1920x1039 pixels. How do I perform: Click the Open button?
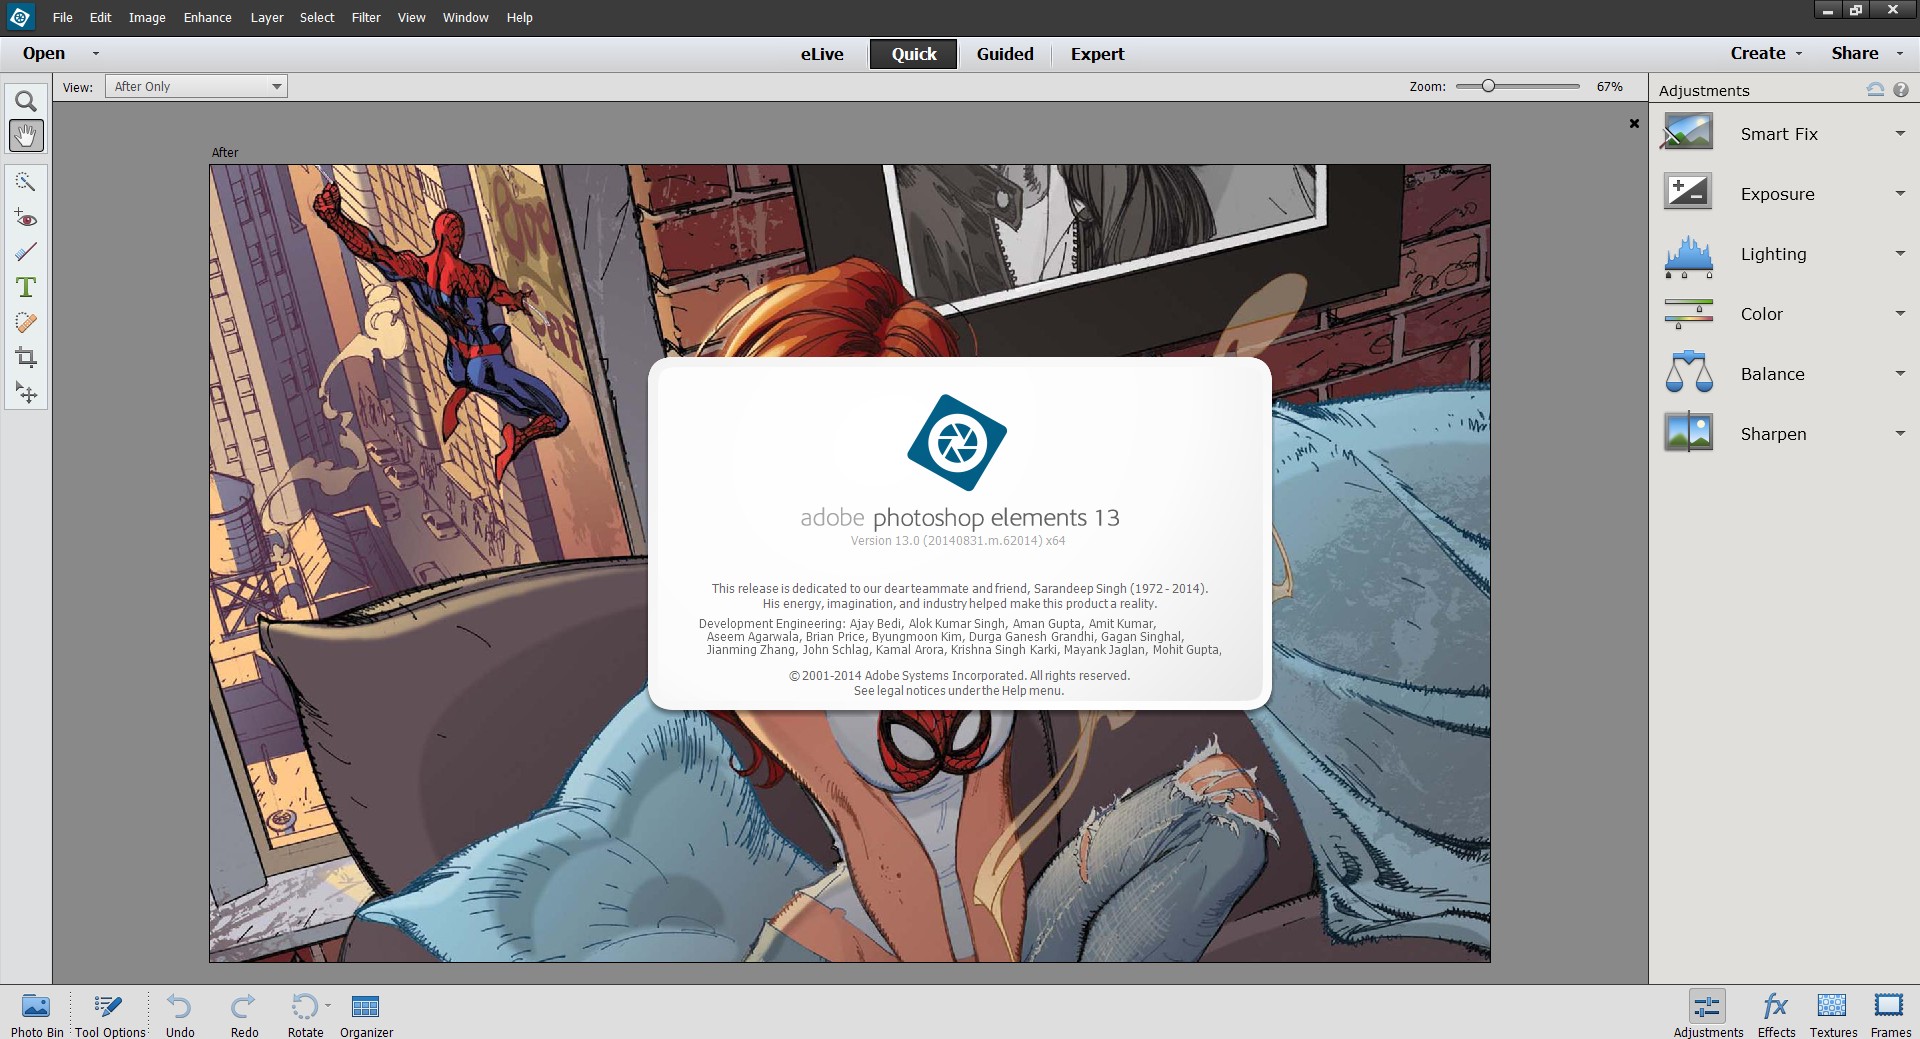point(44,54)
